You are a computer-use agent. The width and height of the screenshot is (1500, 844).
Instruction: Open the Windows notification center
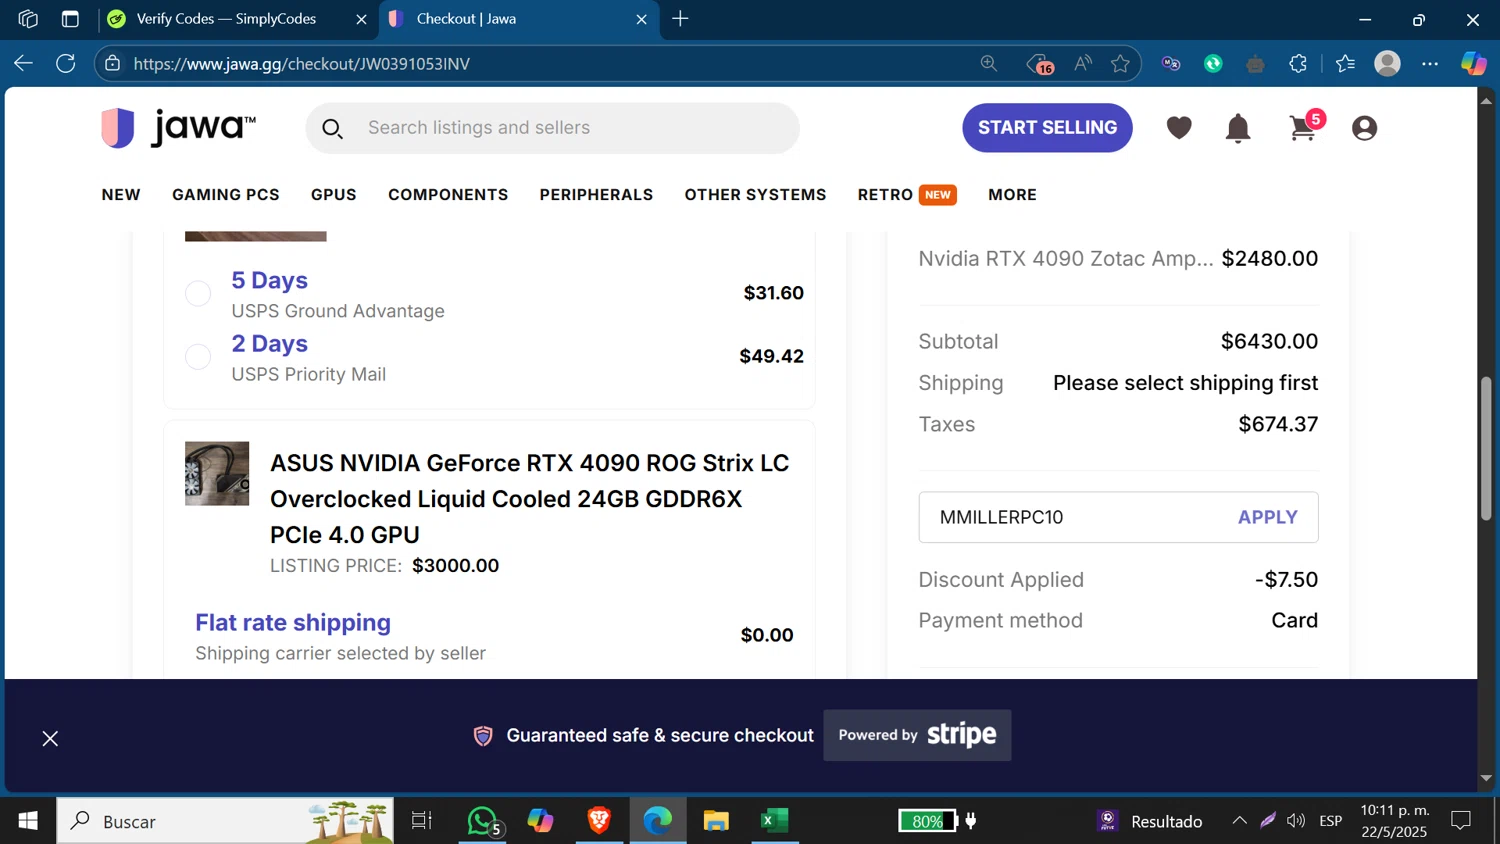[1461, 821]
